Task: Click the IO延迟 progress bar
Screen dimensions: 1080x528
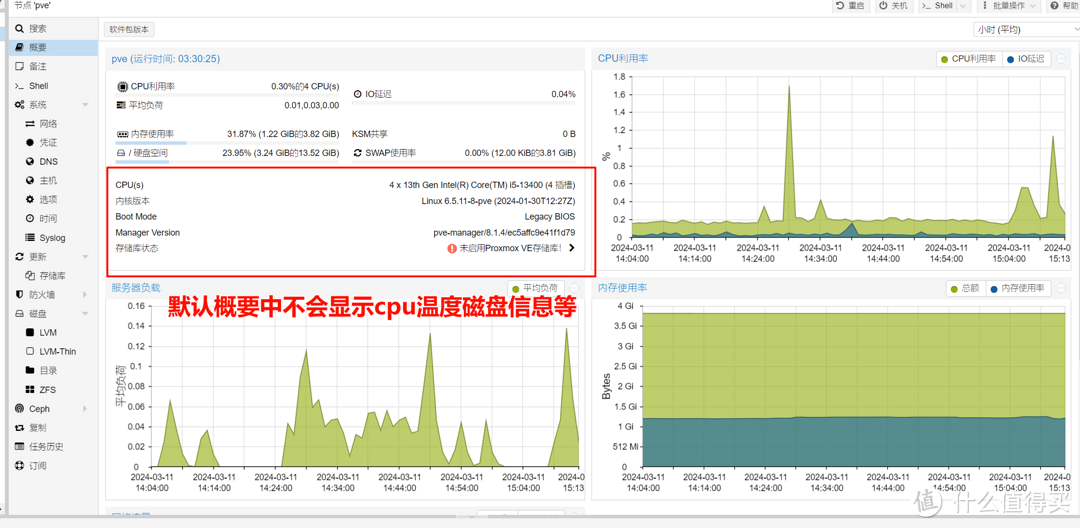Action: coord(464,104)
